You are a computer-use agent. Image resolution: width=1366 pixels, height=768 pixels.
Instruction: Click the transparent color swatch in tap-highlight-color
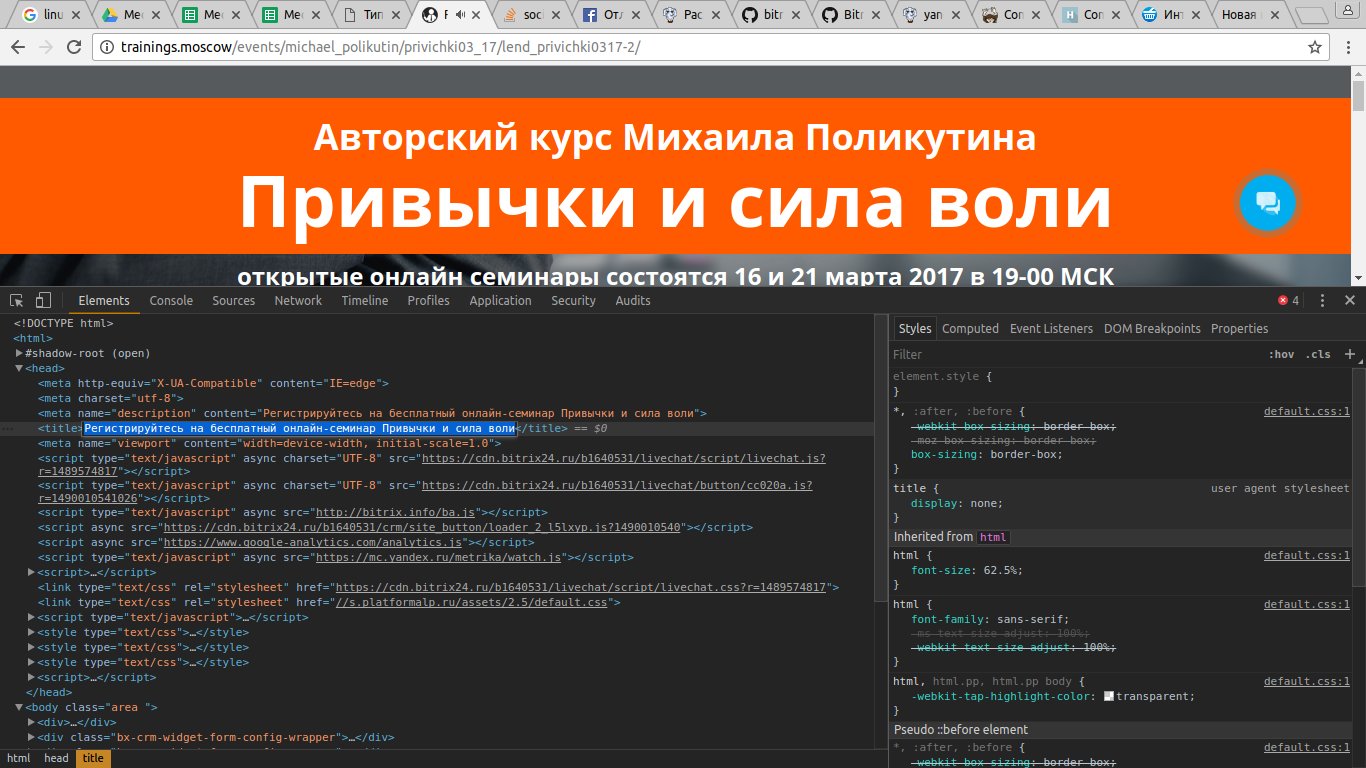1109,696
